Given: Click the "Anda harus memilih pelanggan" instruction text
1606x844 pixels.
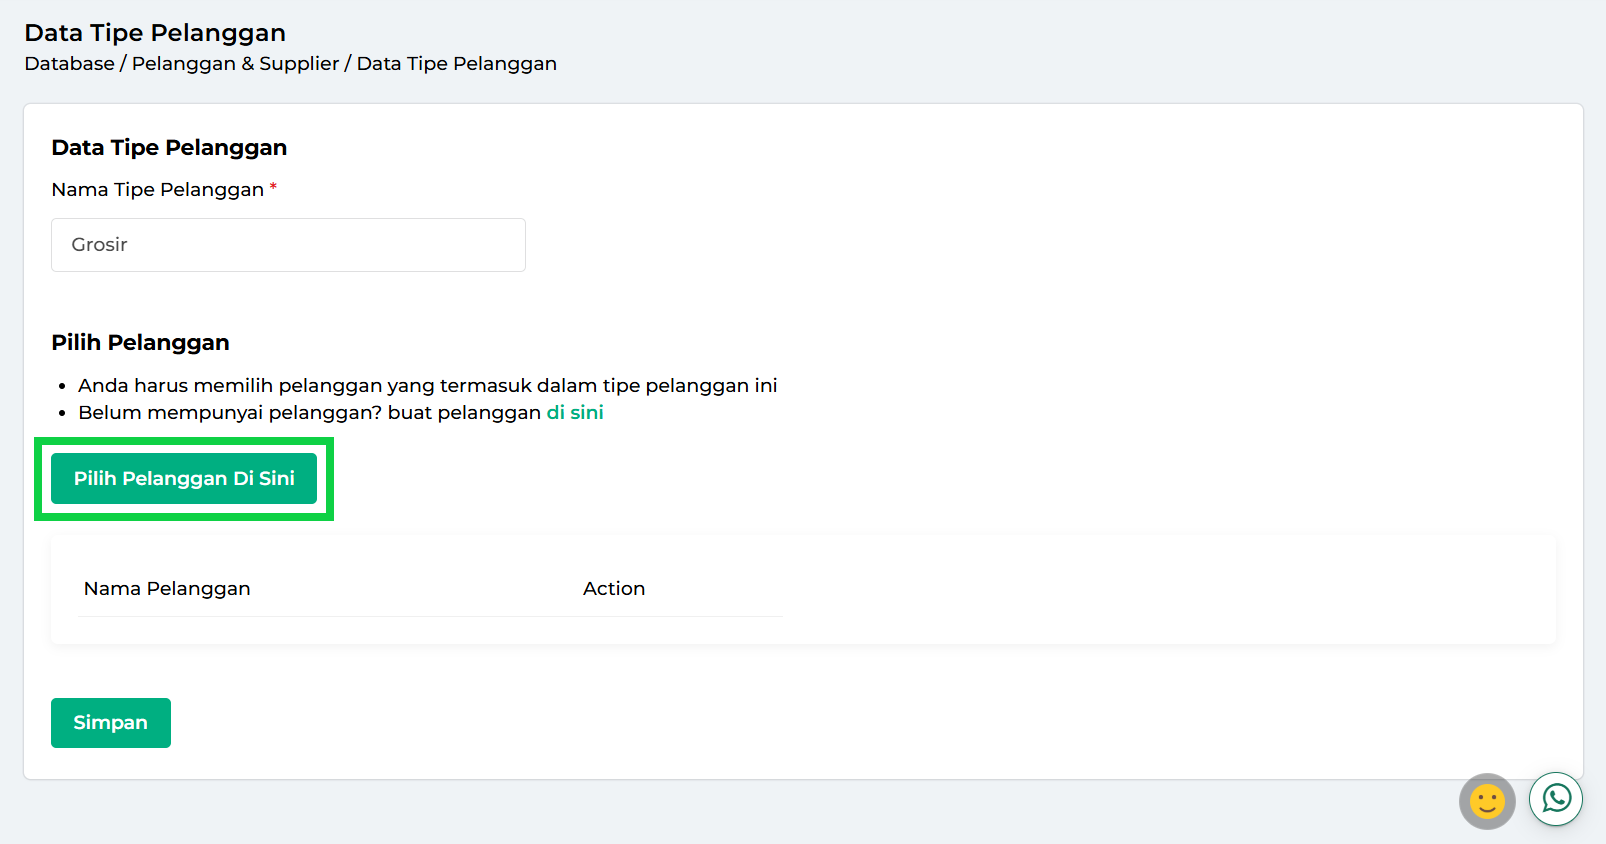Looking at the screenshot, I should tap(427, 386).
